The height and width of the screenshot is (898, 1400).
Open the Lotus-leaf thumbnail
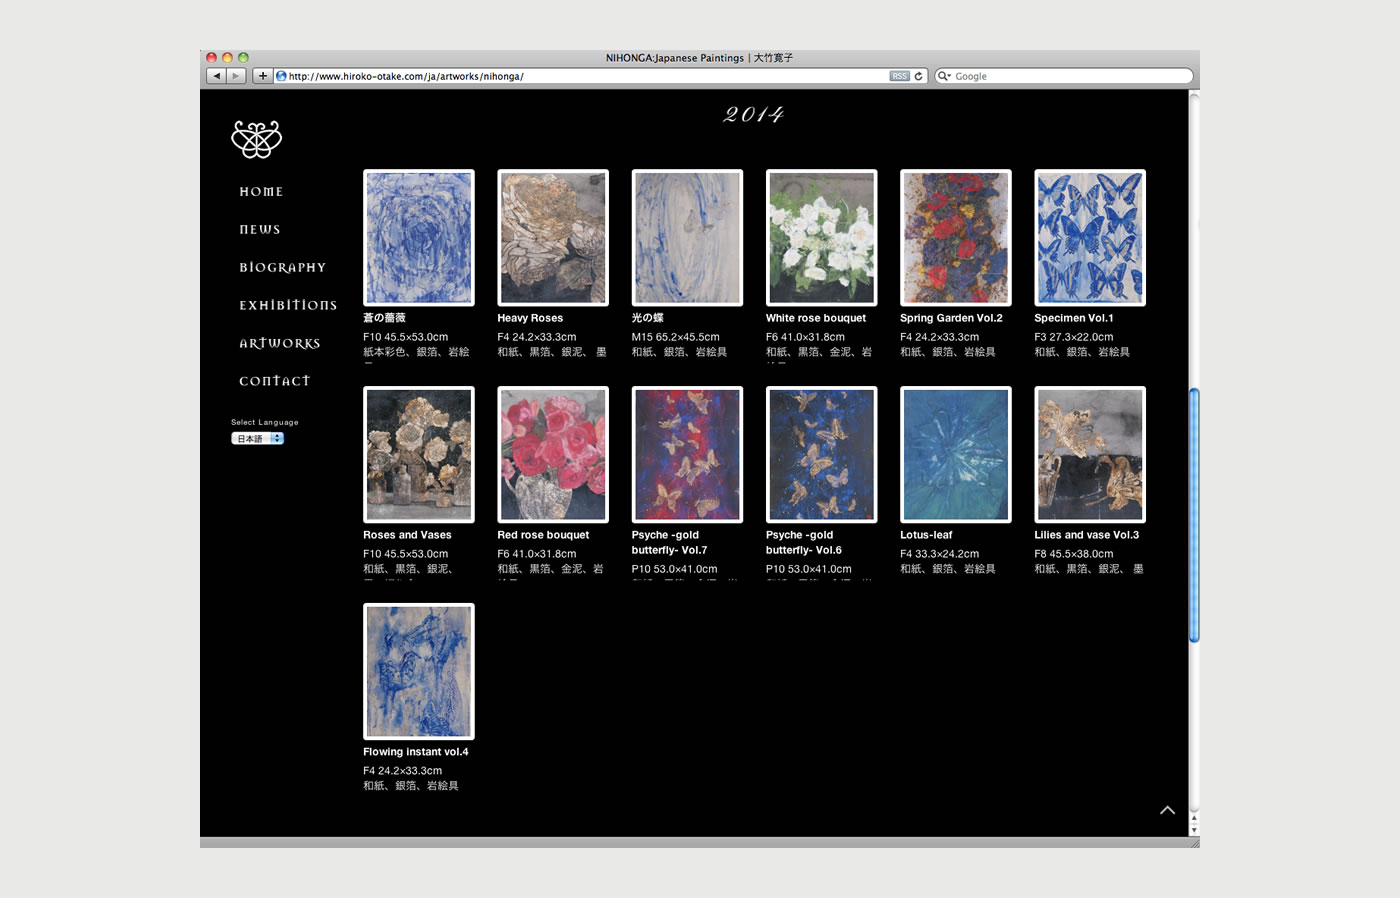click(956, 455)
